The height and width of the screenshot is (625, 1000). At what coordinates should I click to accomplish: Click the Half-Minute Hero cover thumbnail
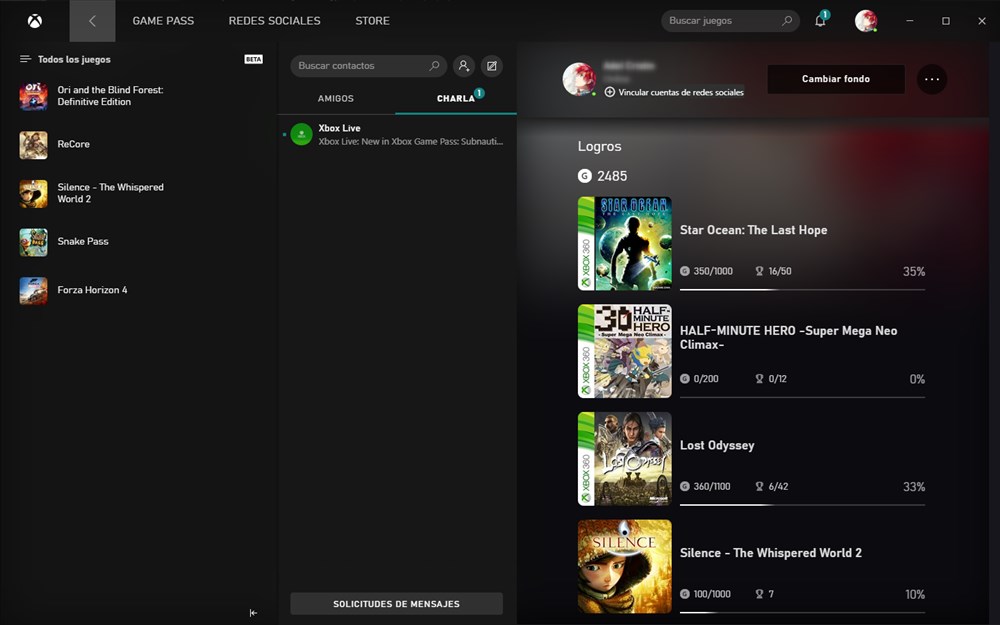pos(624,351)
